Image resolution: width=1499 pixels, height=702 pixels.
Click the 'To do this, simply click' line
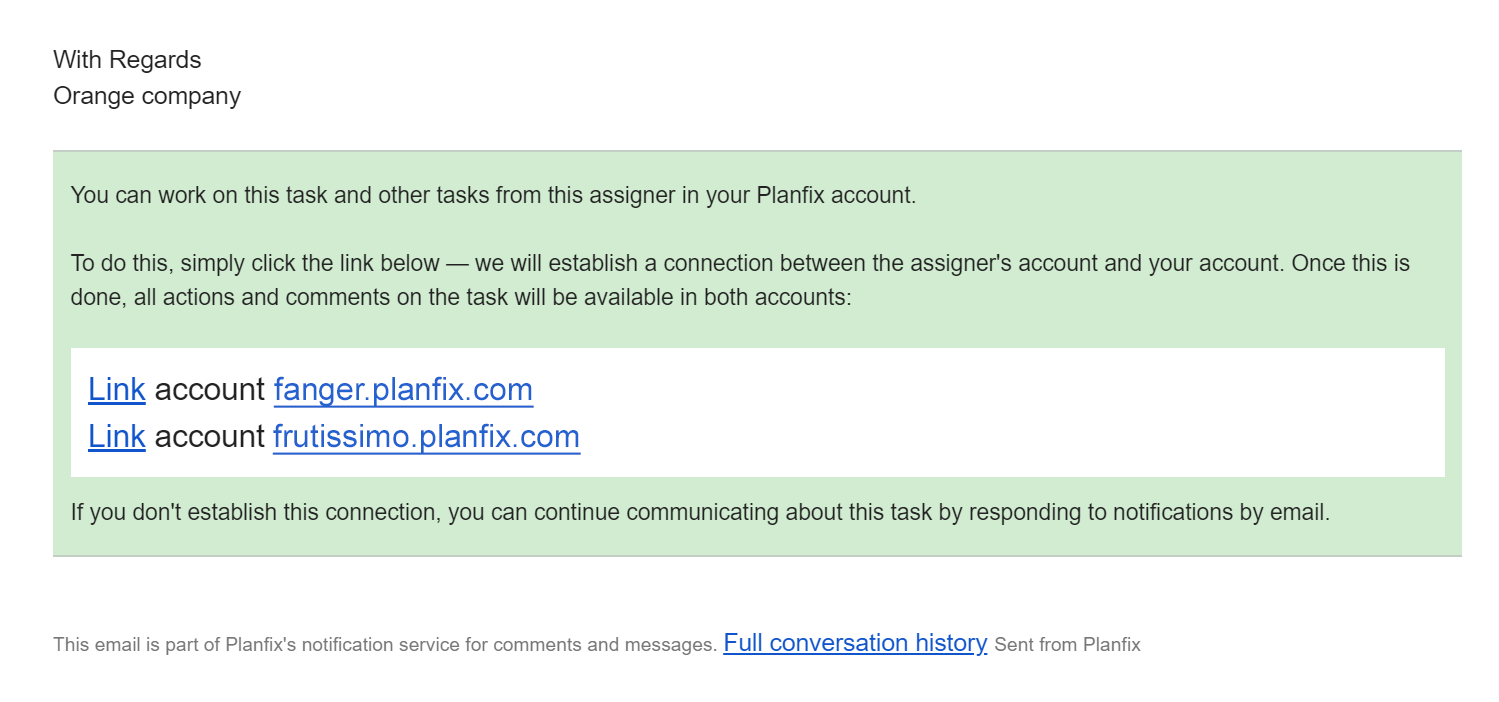pyautogui.click(x=740, y=264)
